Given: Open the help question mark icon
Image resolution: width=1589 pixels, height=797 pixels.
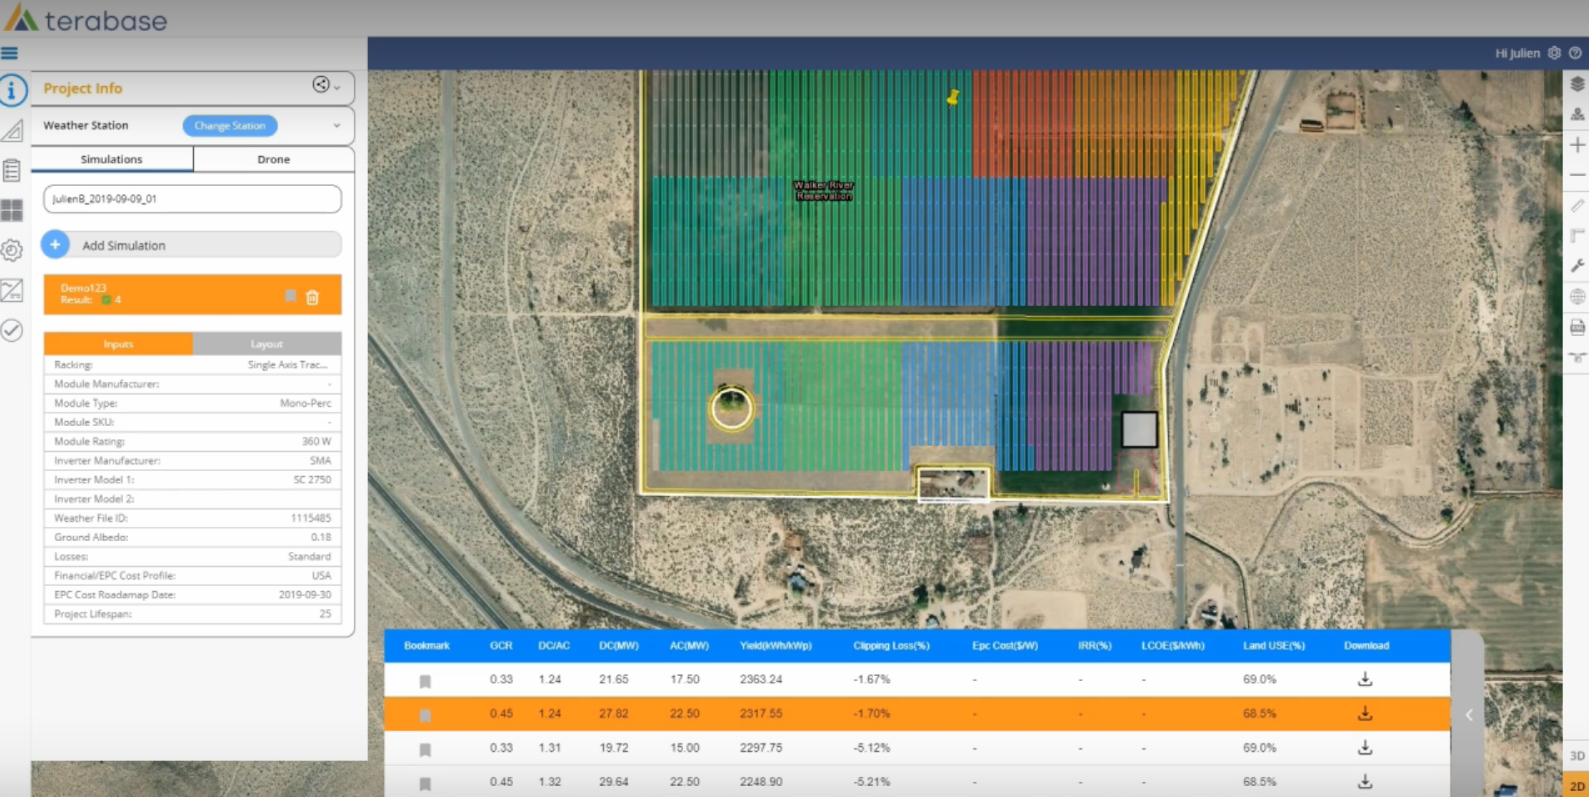Looking at the screenshot, I should click(x=1575, y=53).
